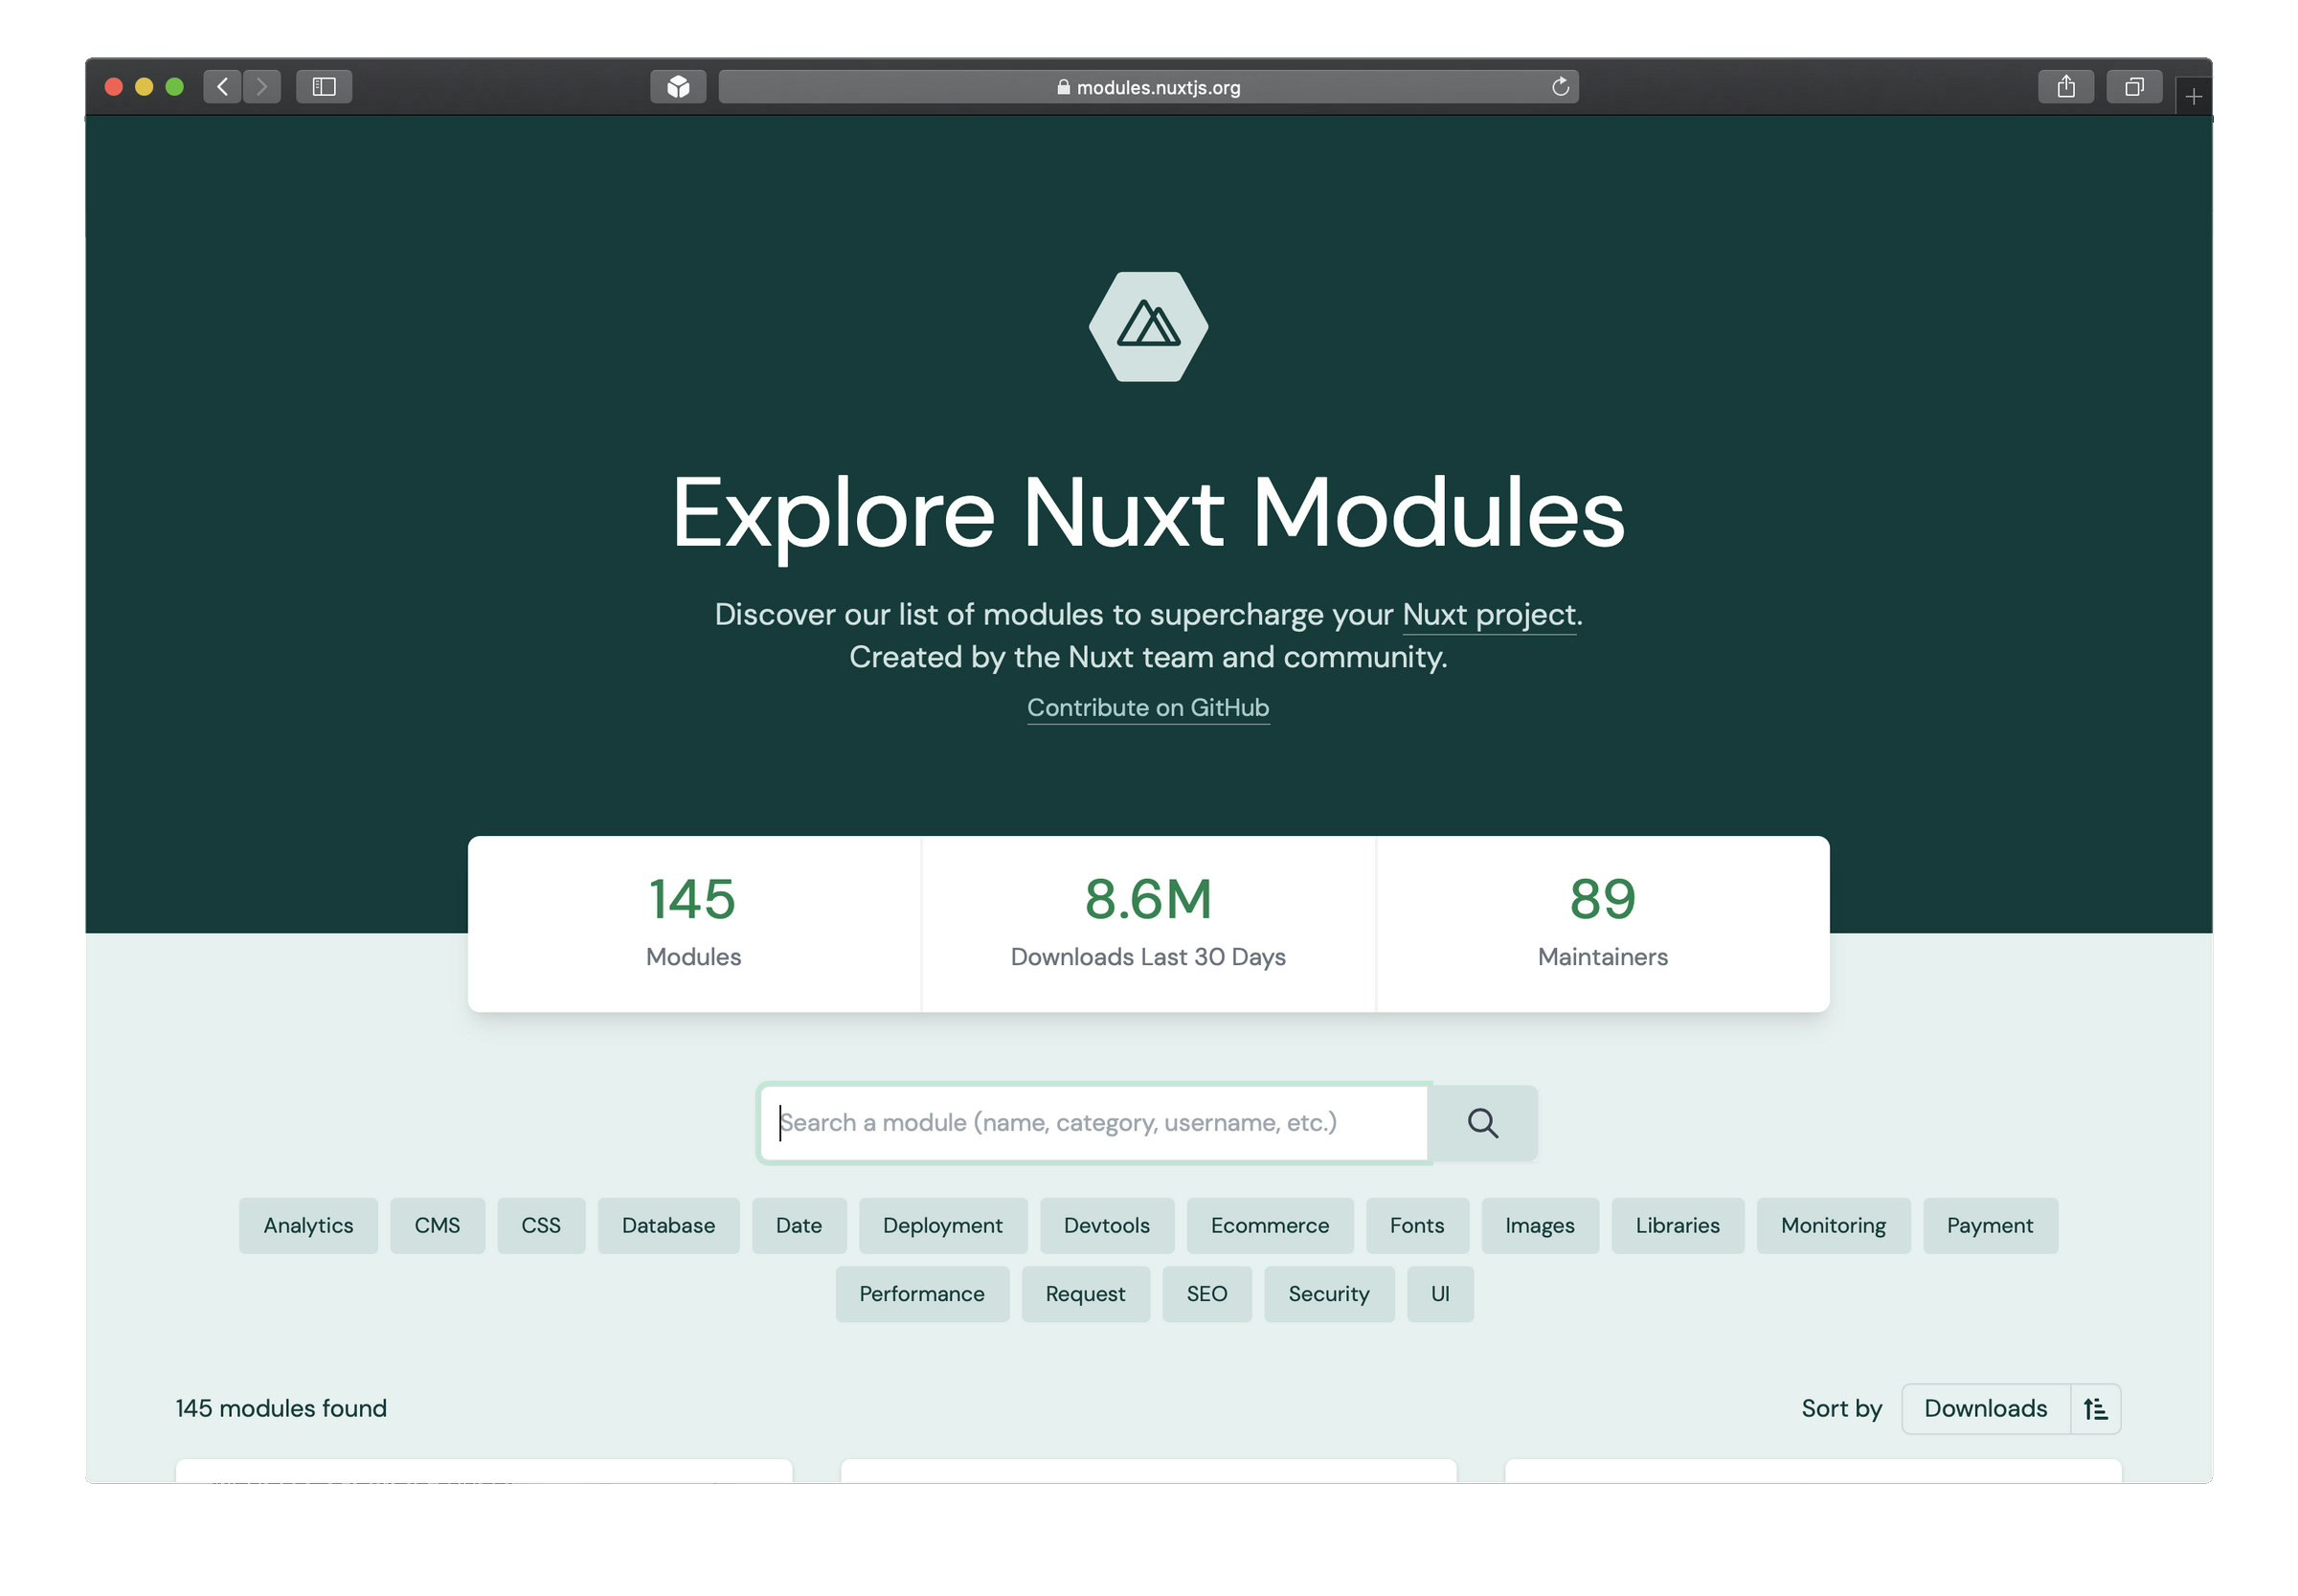Filter modules by Analytics category
The width and height of the screenshot is (2298, 1596).
tap(308, 1225)
